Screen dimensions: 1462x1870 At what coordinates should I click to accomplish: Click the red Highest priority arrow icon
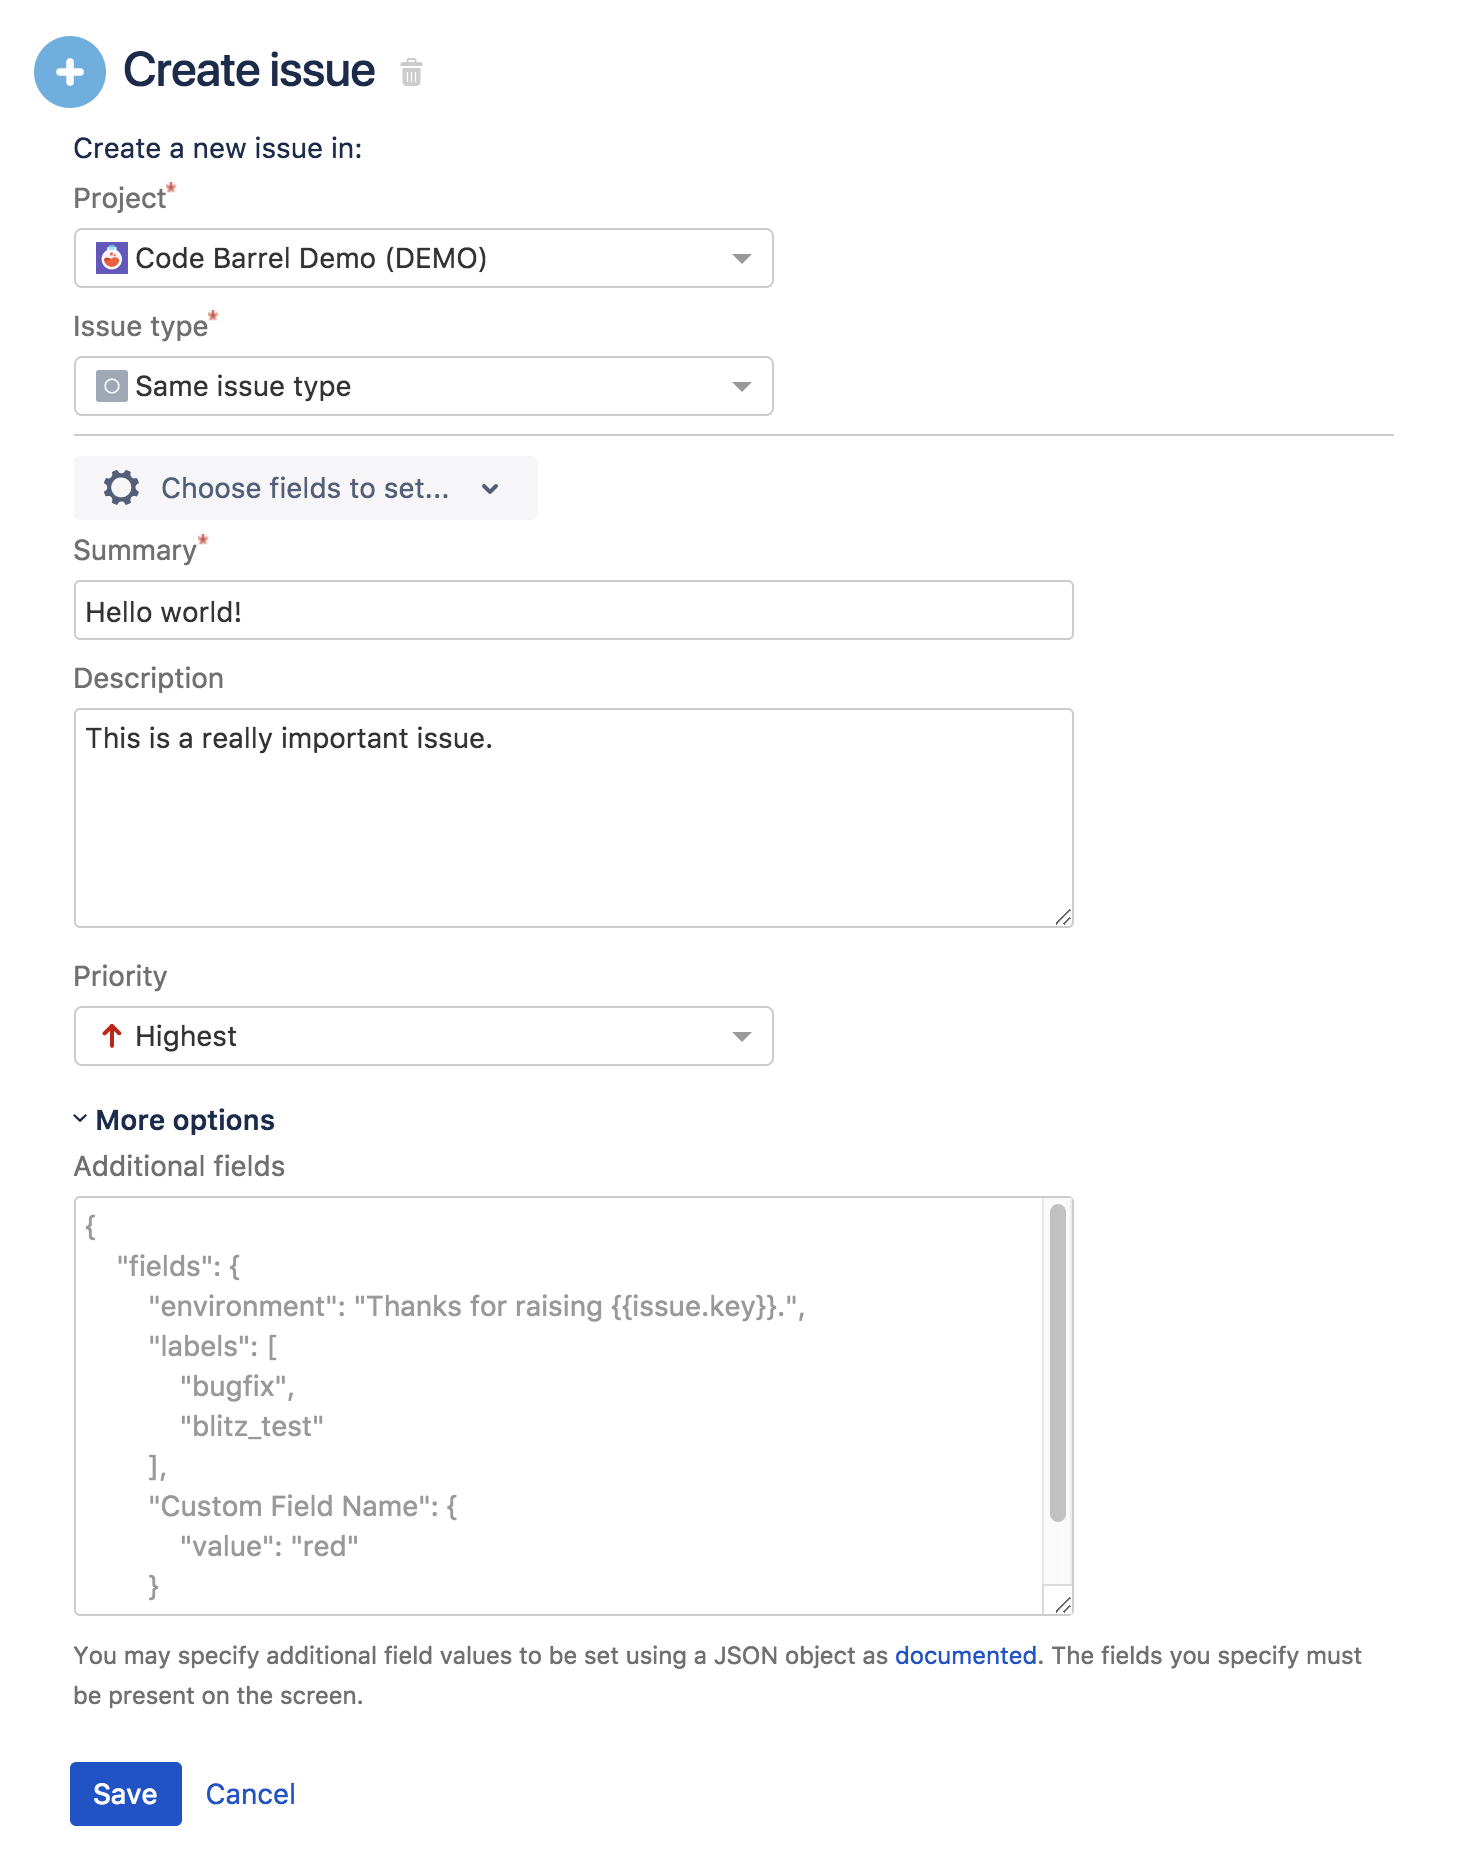pos(112,1036)
